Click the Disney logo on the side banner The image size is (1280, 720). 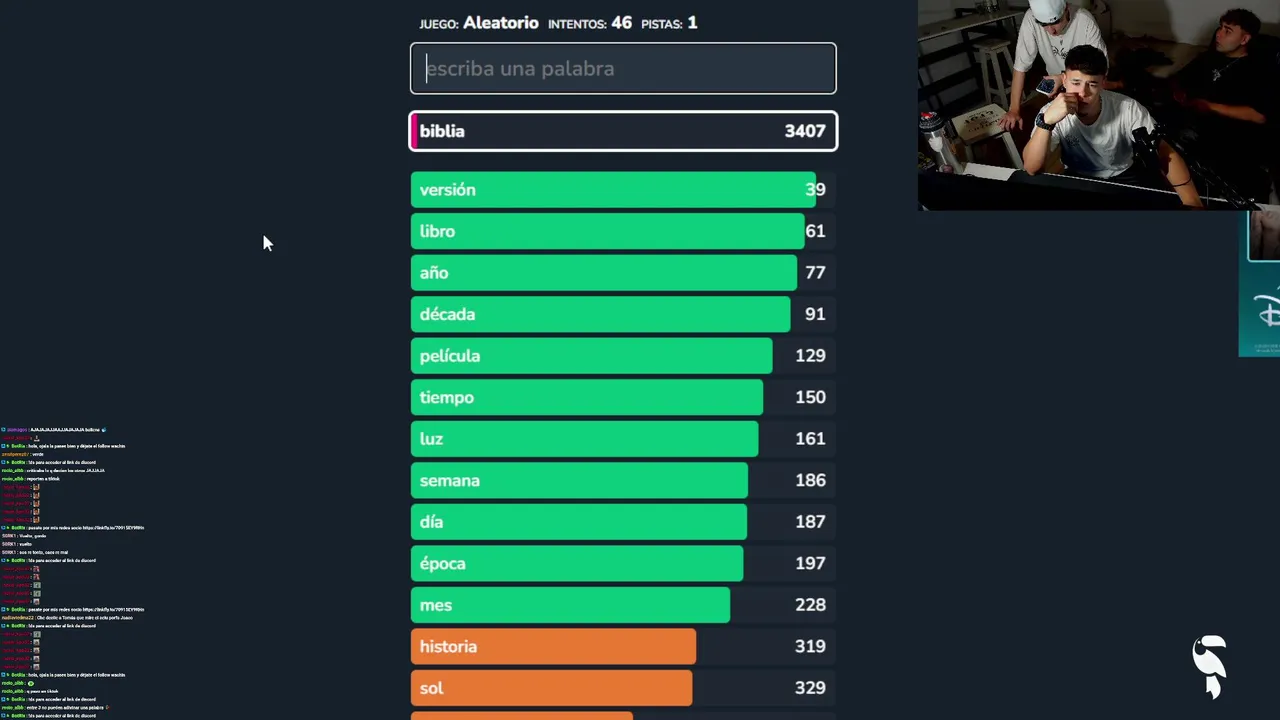(x=1268, y=312)
